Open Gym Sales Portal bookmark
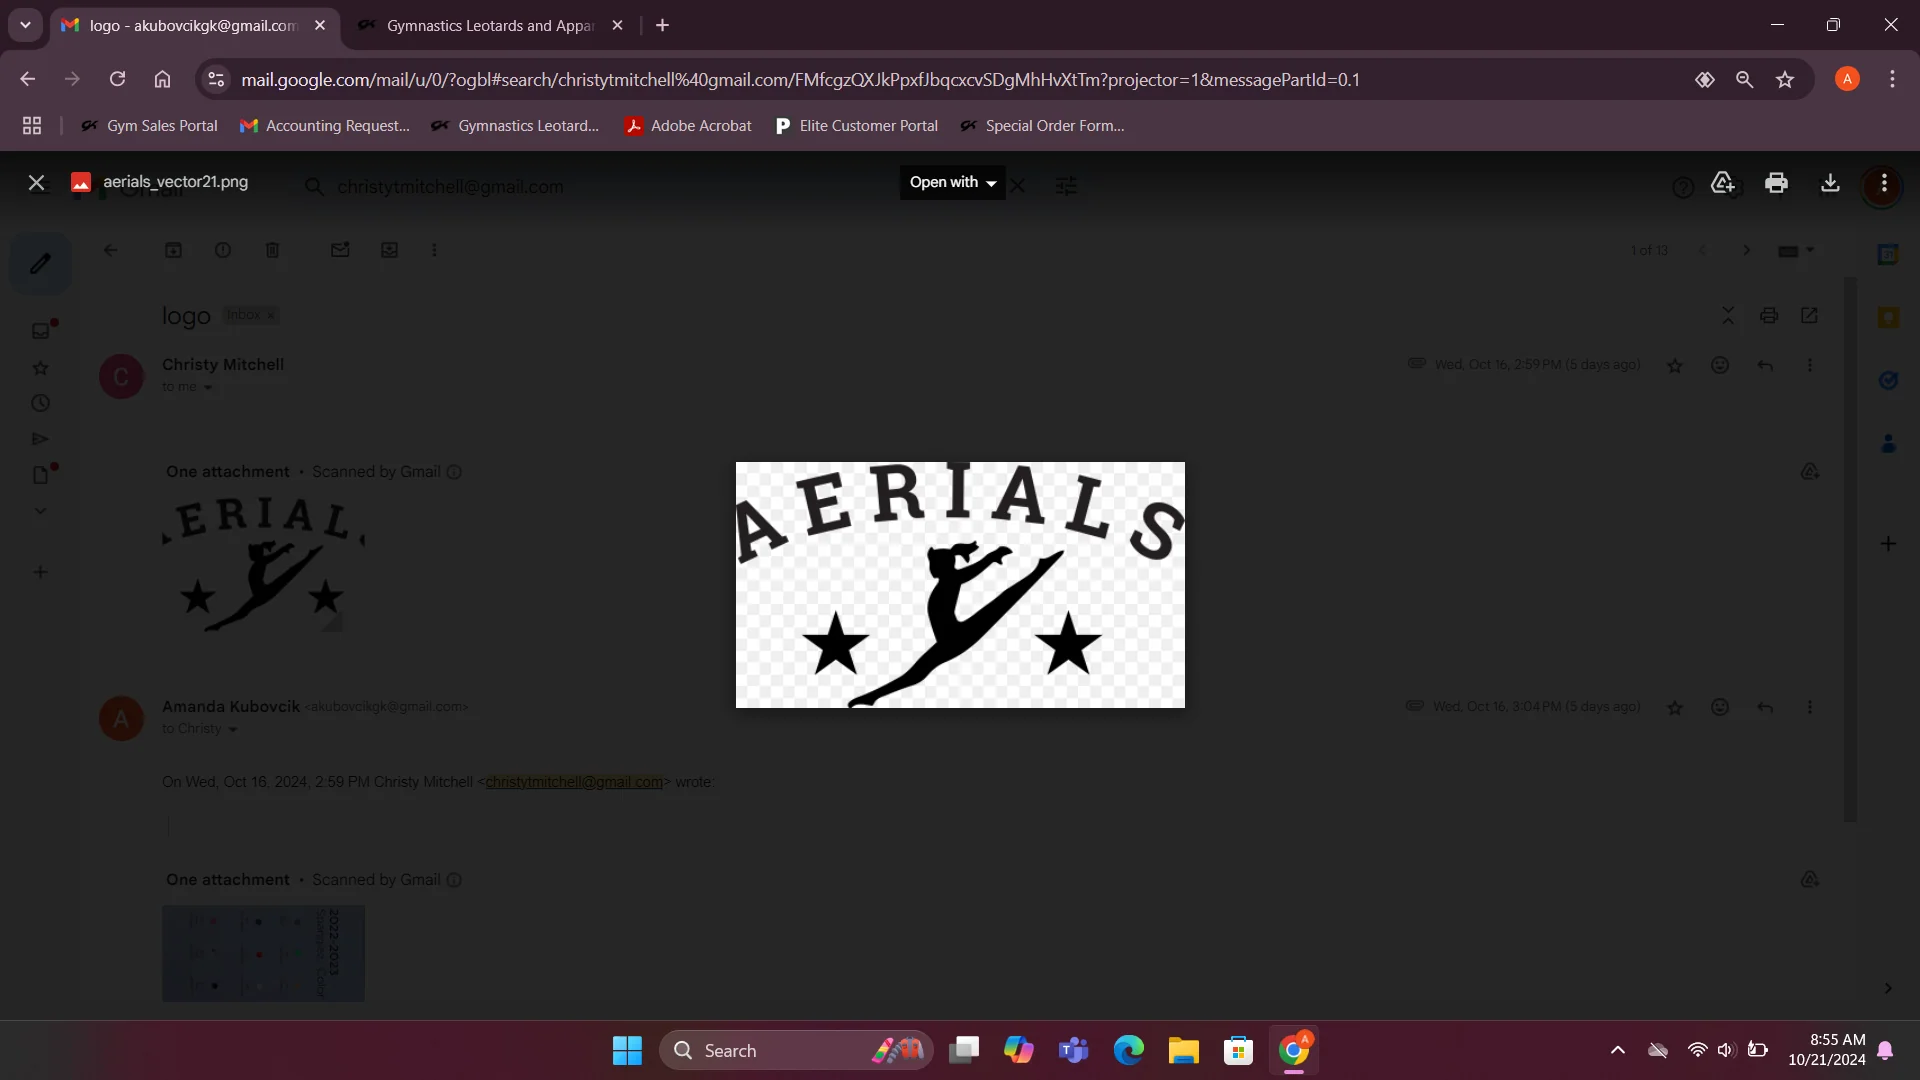The height and width of the screenshot is (1080, 1920). pyautogui.click(x=149, y=125)
